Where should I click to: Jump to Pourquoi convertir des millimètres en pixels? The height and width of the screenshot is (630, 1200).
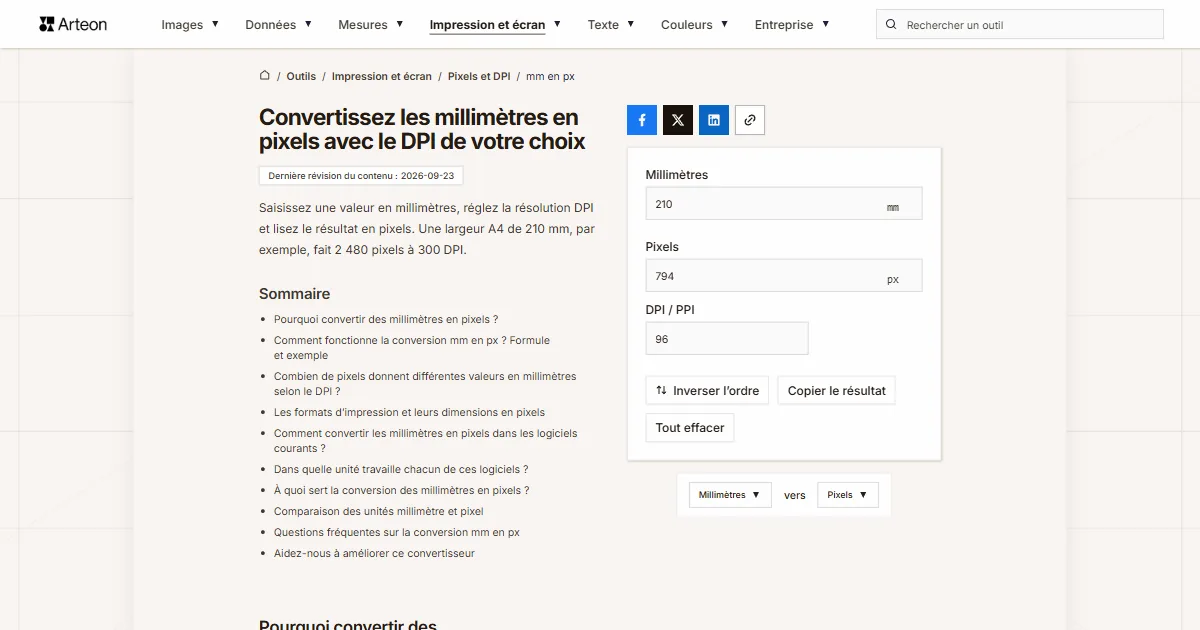point(386,320)
